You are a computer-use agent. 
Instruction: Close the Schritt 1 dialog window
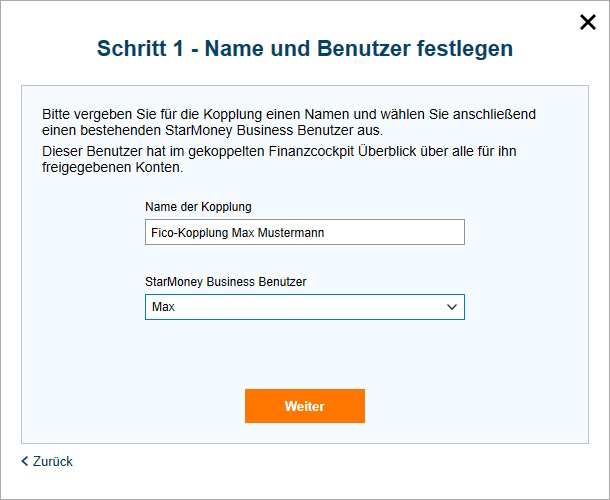click(x=588, y=23)
